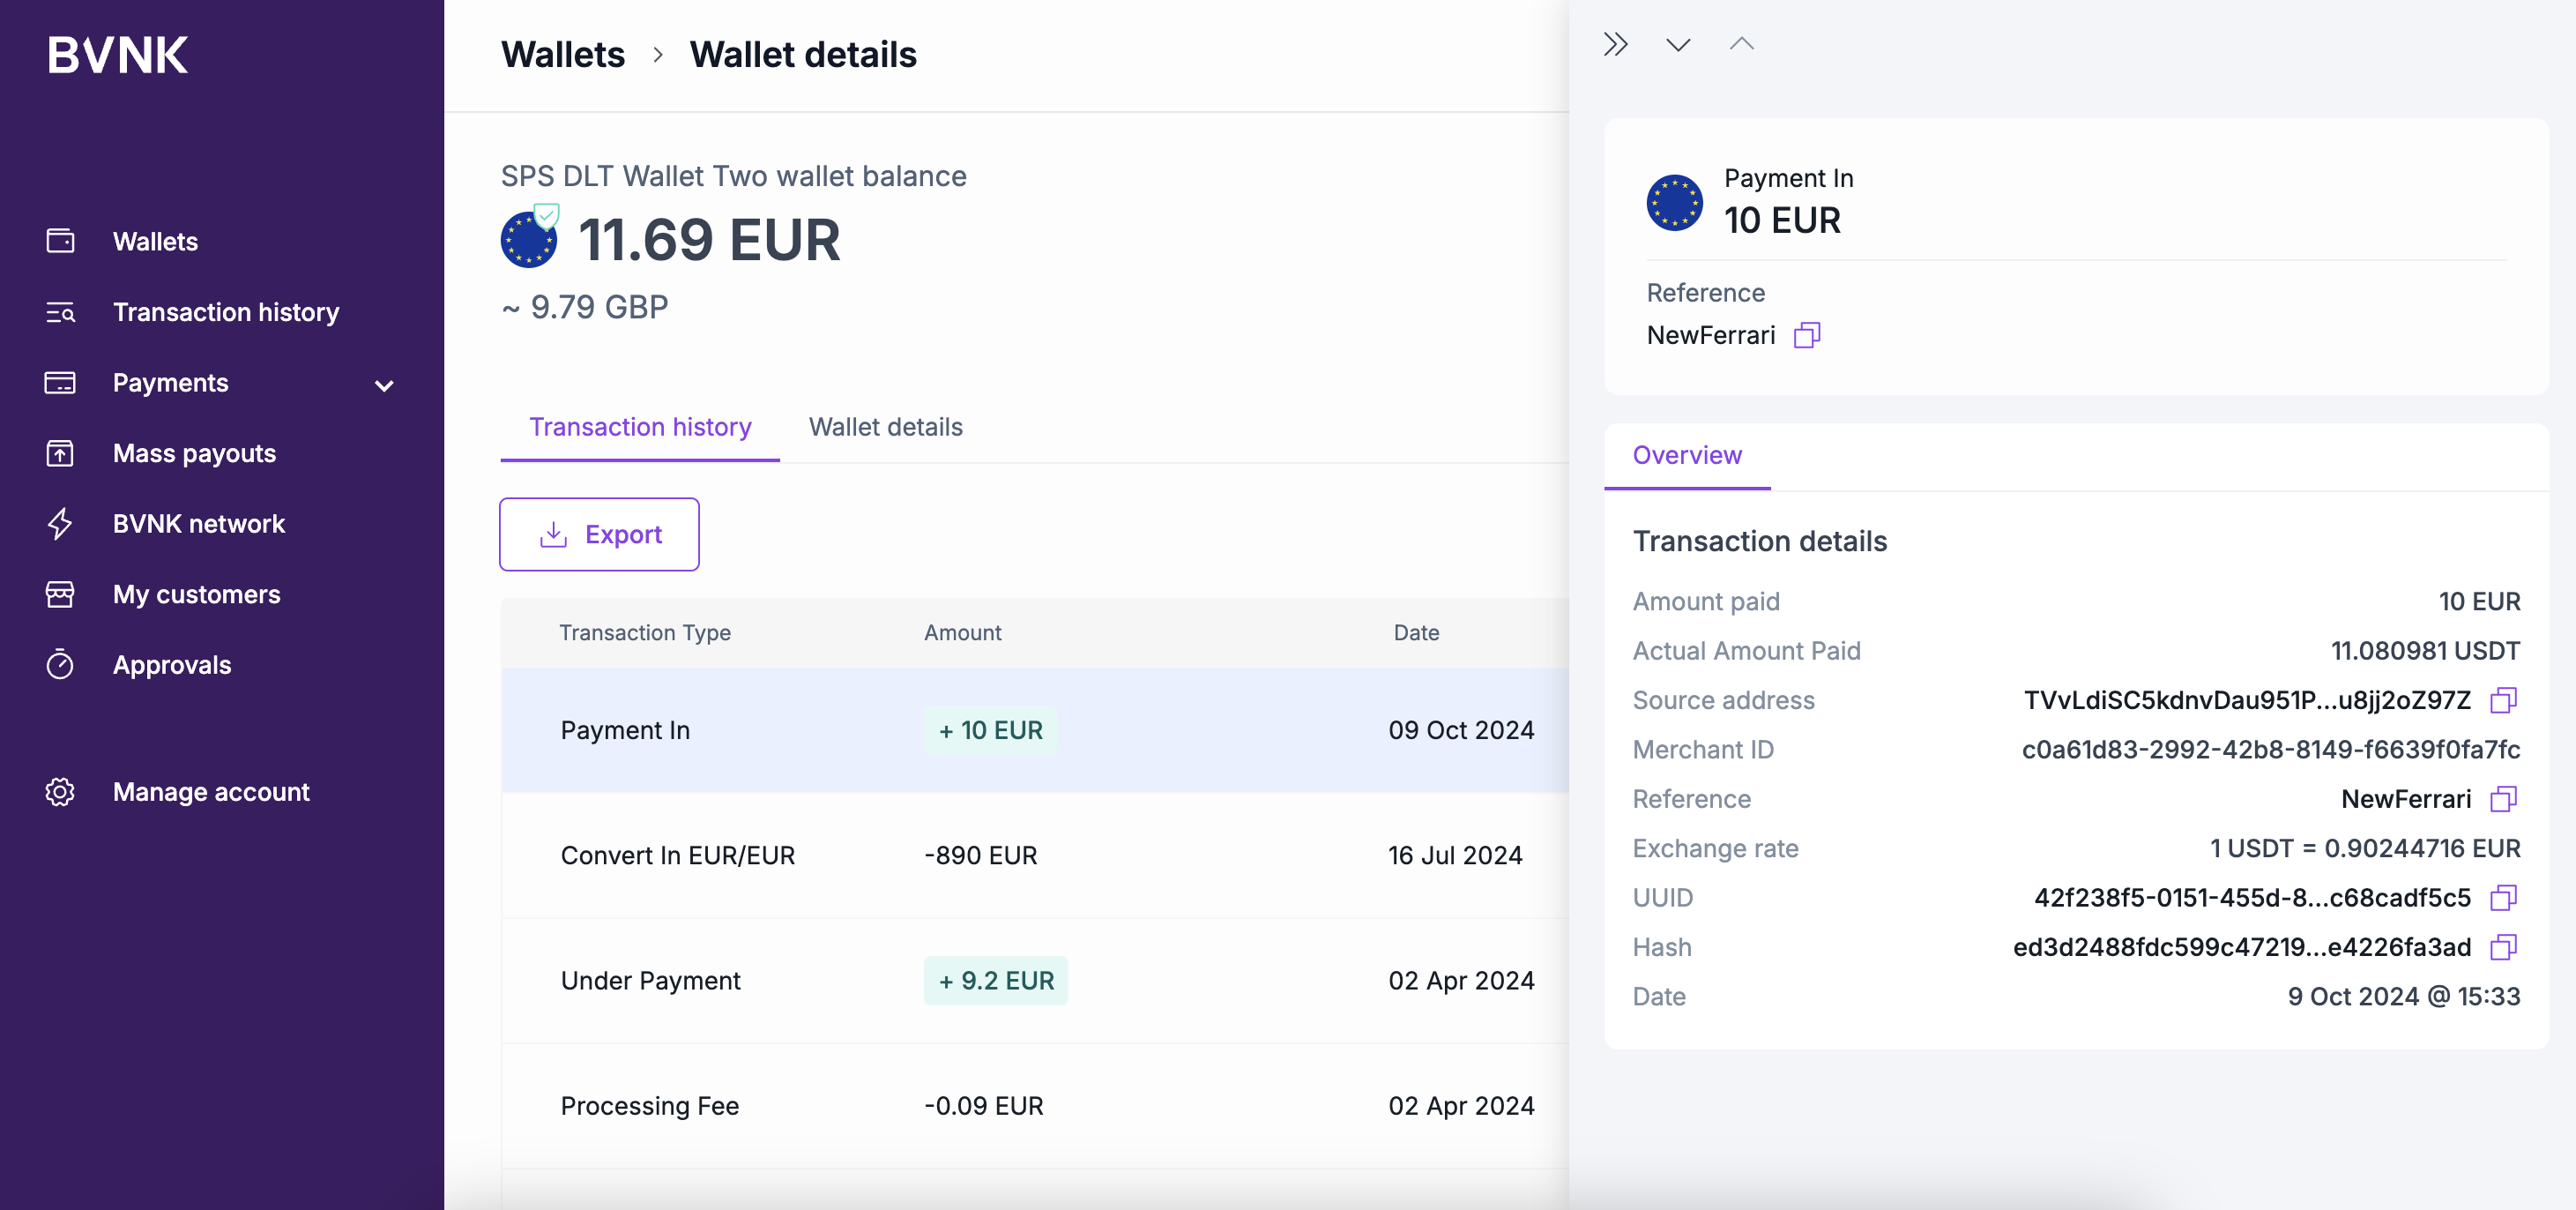Go to previous transaction with up chevron
2576x1210 pixels.
pyautogui.click(x=1741, y=45)
